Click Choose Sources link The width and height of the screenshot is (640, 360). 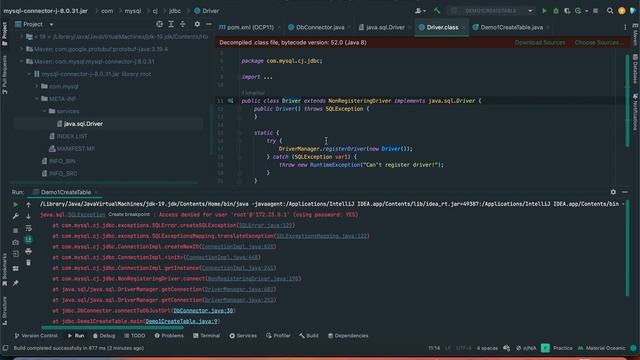click(x=599, y=42)
